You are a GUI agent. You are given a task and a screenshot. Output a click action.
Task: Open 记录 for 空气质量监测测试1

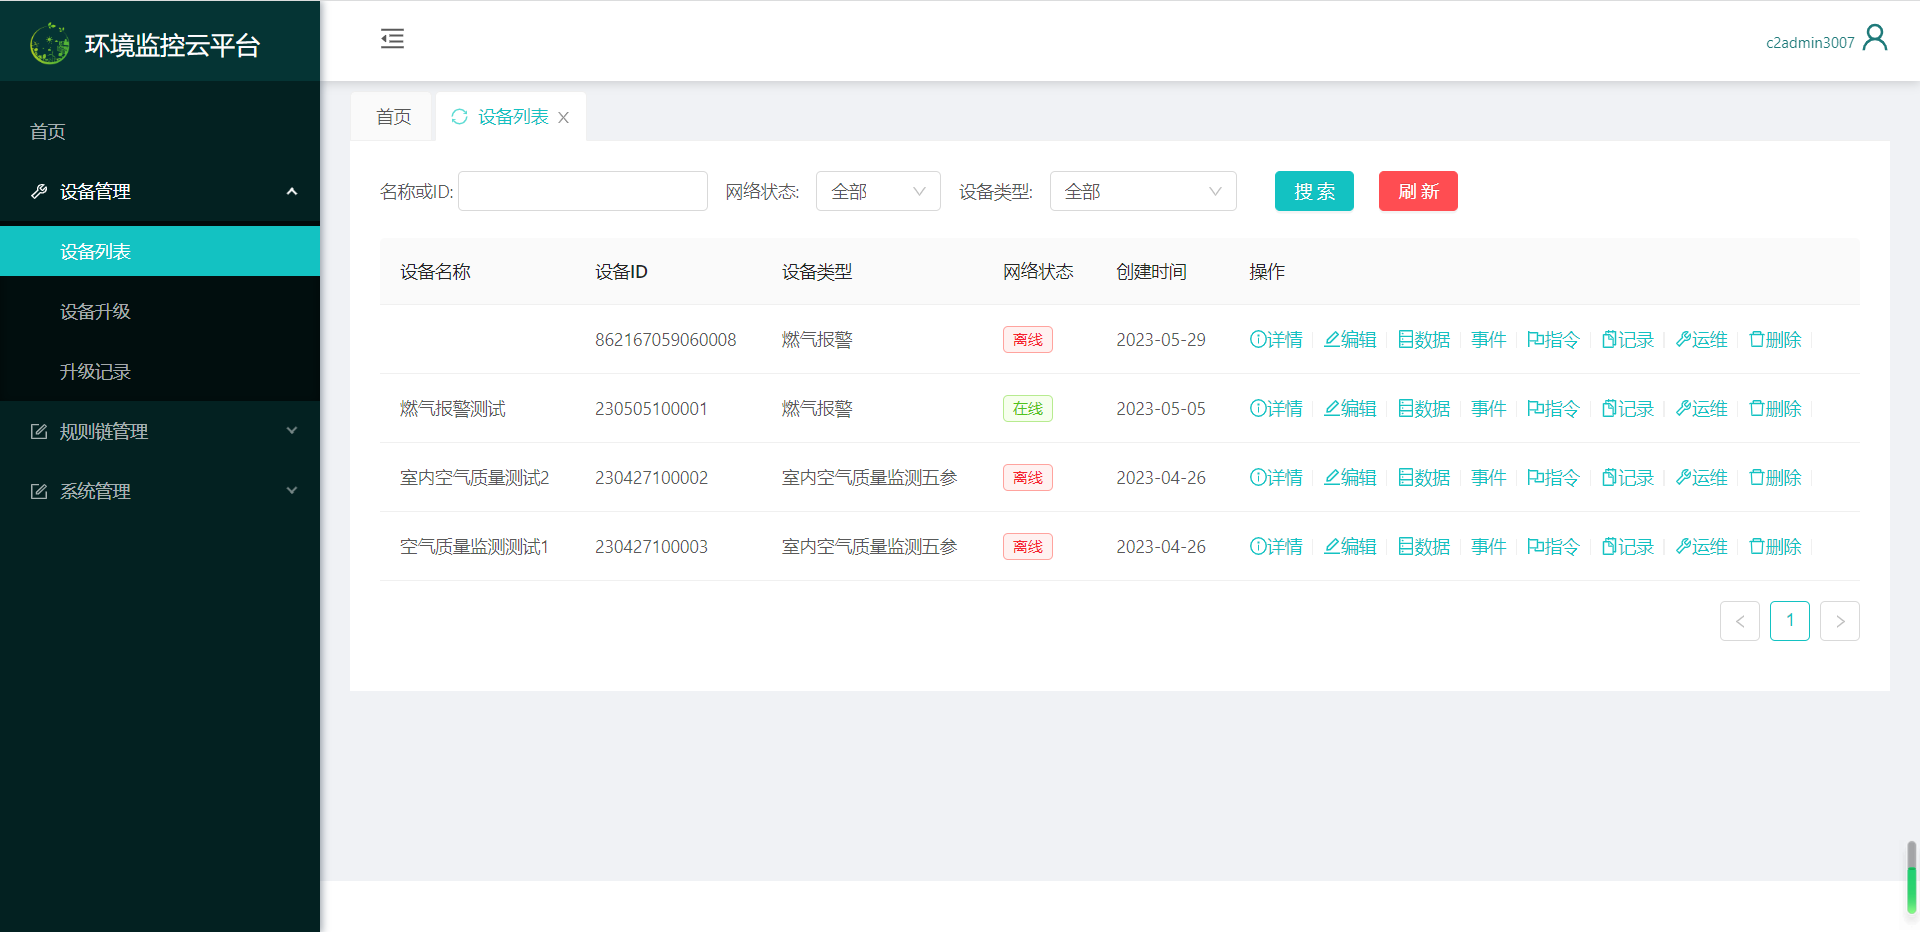(1628, 547)
